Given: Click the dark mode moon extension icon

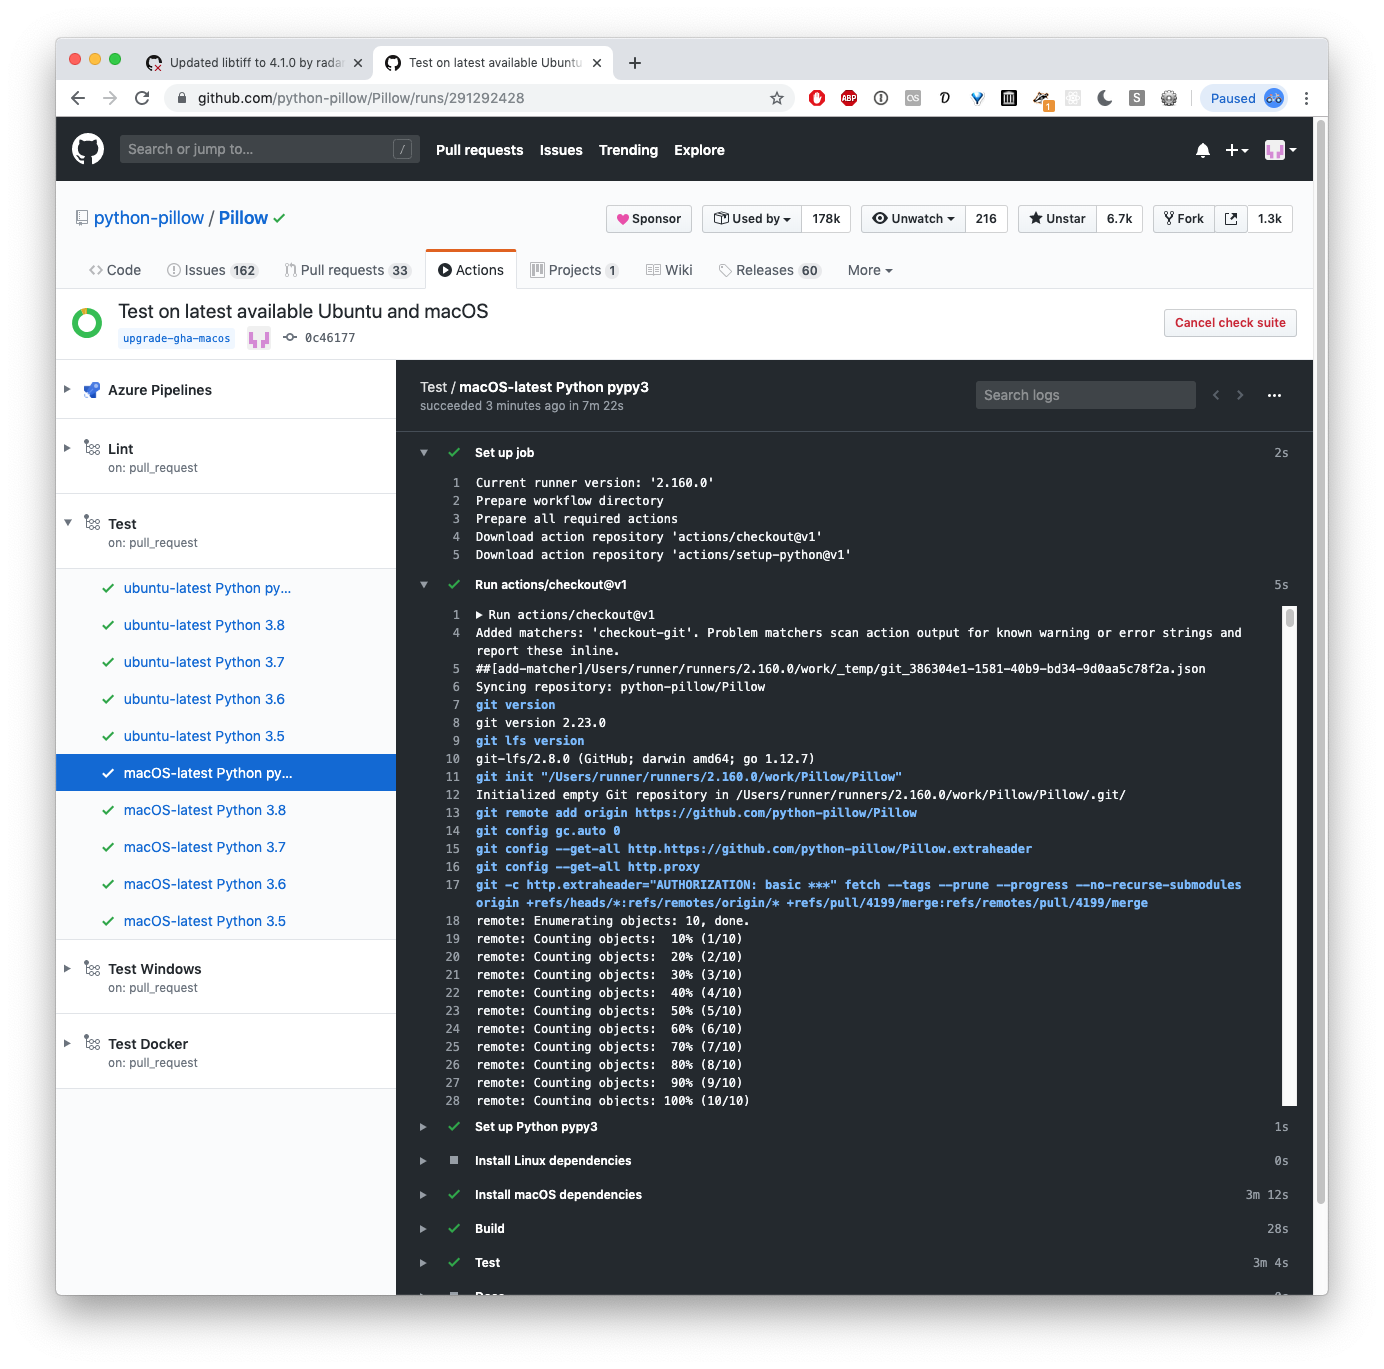Looking at the screenshot, I should pyautogui.click(x=1105, y=98).
